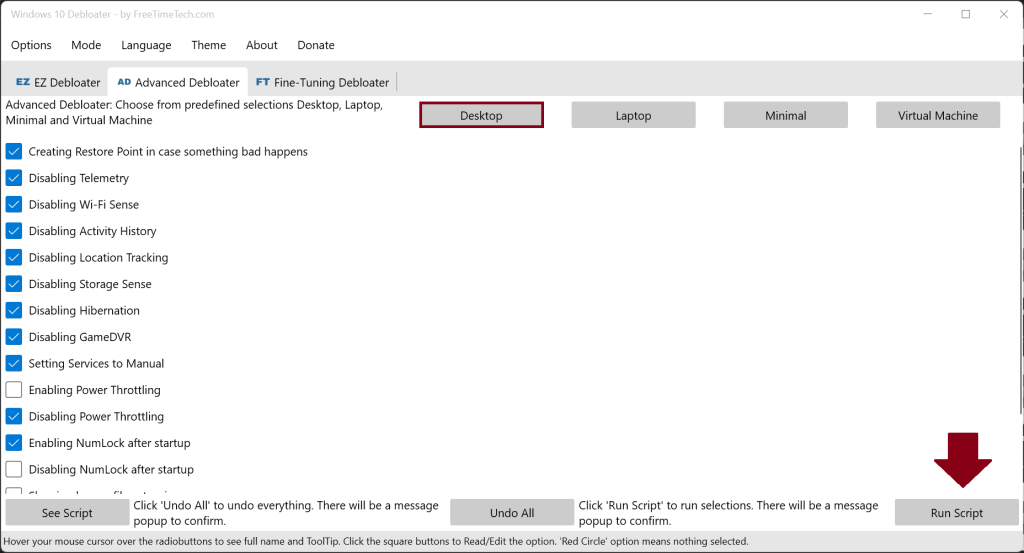Select the Minimal preset

[785, 115]
